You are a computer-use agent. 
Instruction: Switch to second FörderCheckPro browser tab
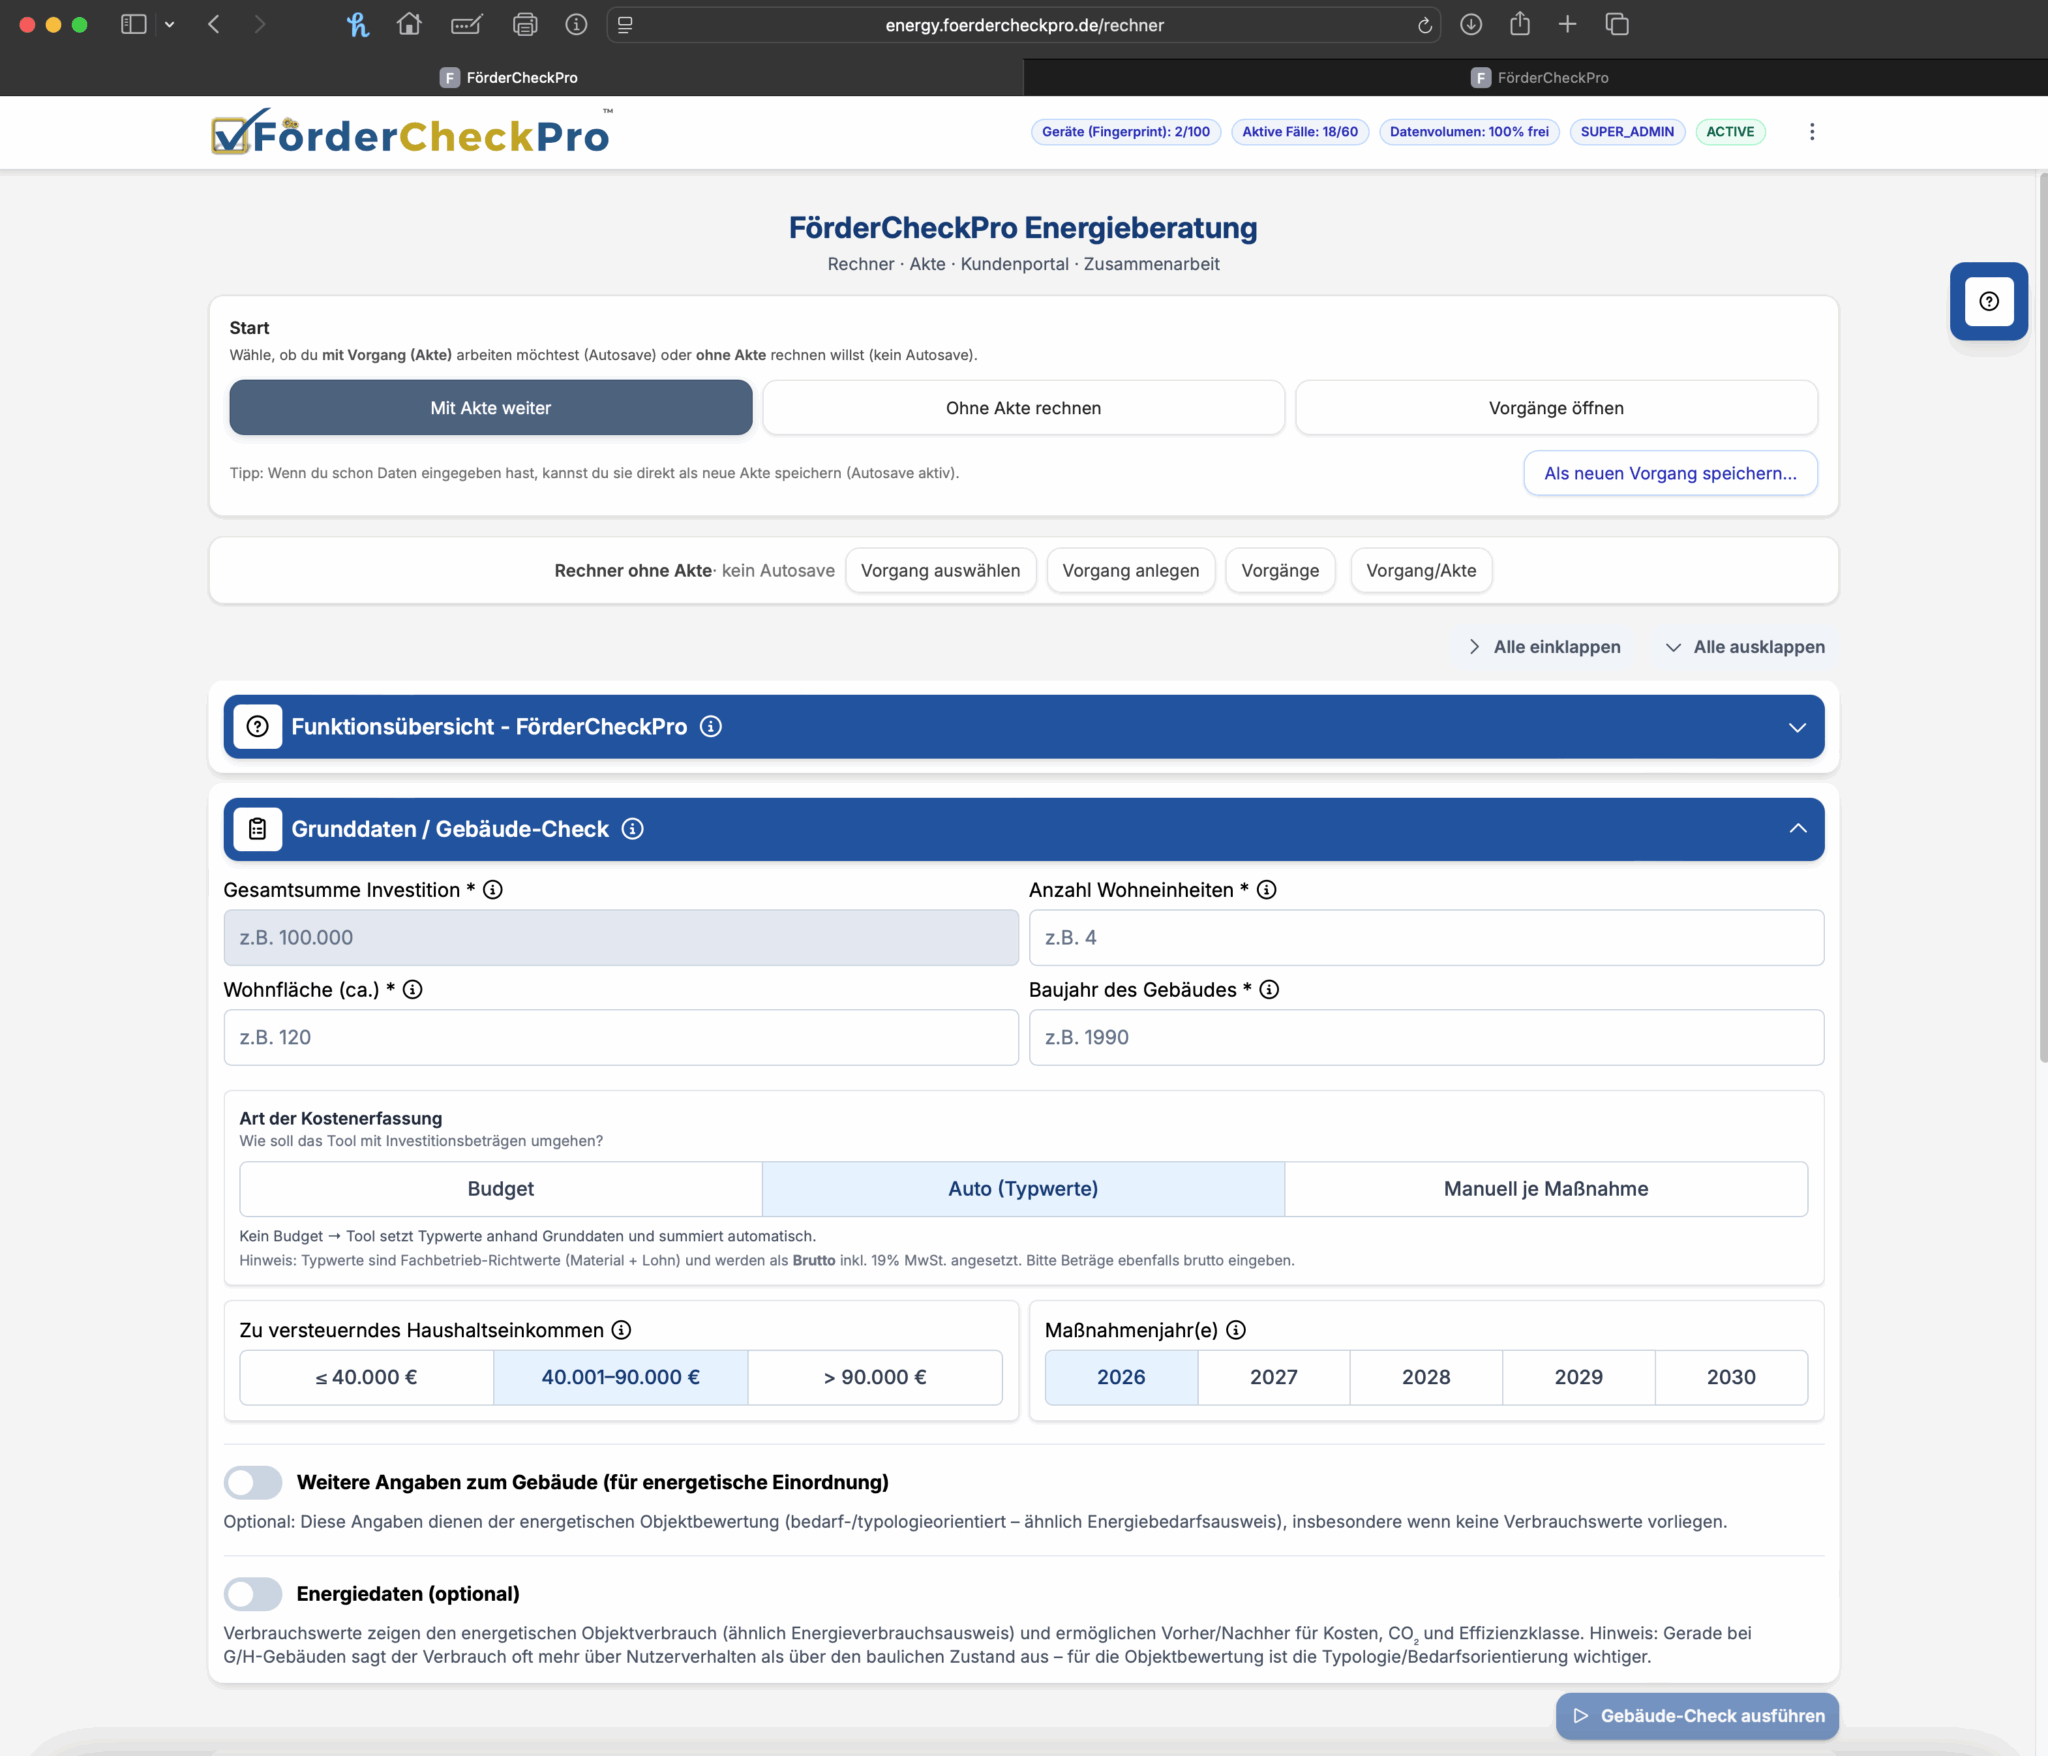click(1537, 78)
